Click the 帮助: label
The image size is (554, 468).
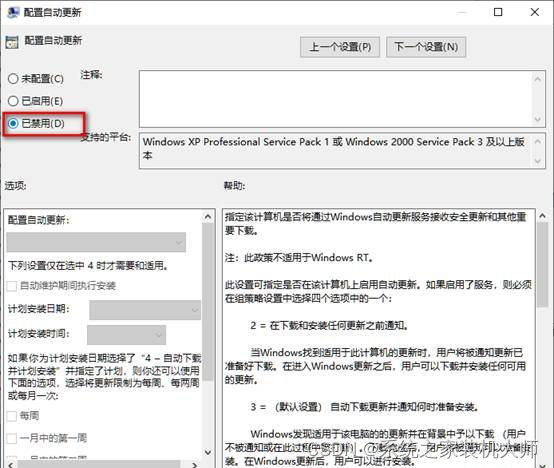pos(234,185)
